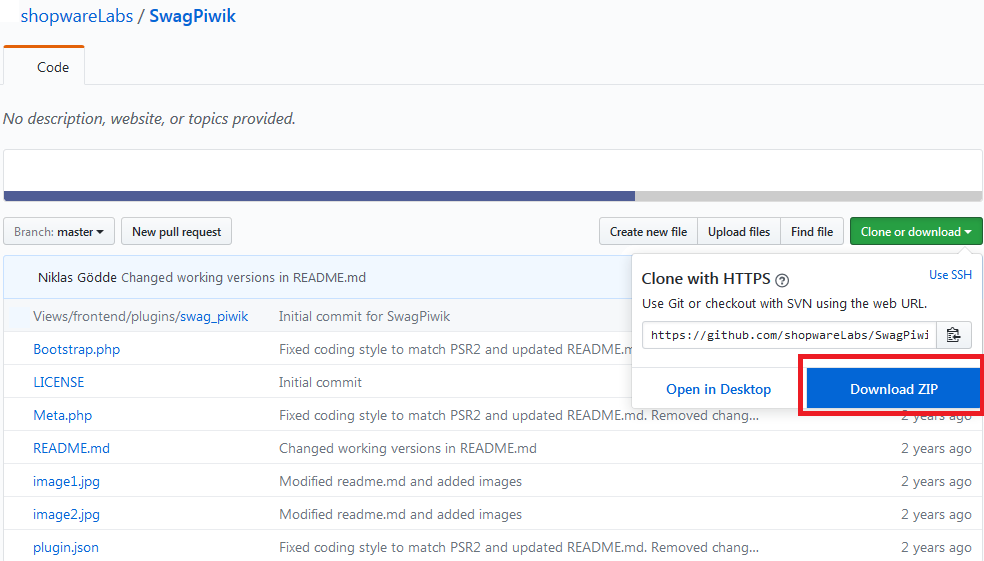Viewport: 984px width, 561px height.
Task: Click Open in Desktop link
Action: coord(719,389)
